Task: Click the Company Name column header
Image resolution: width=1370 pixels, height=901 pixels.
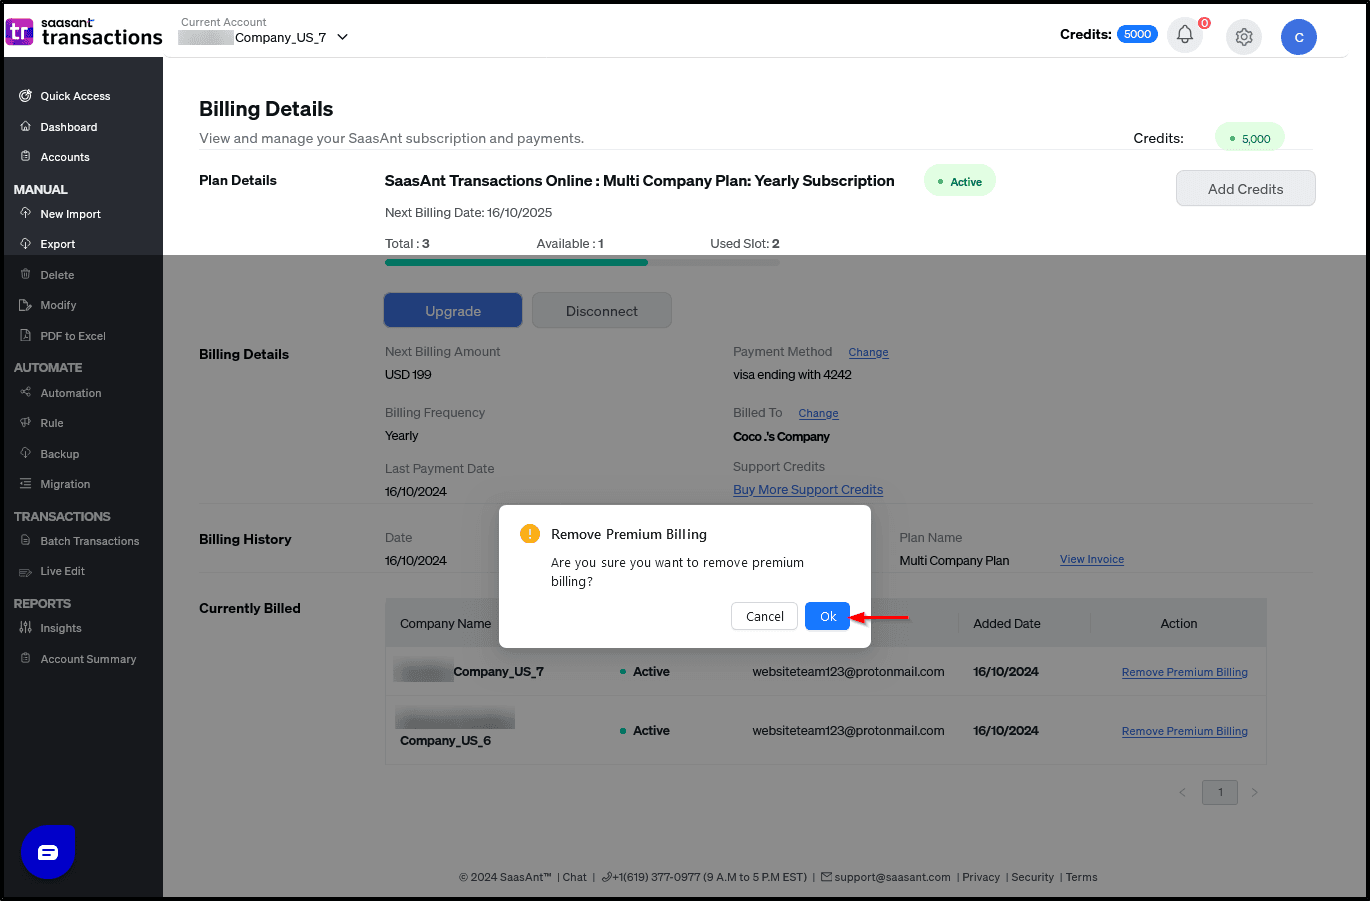Action: click(x=445, y=623)
